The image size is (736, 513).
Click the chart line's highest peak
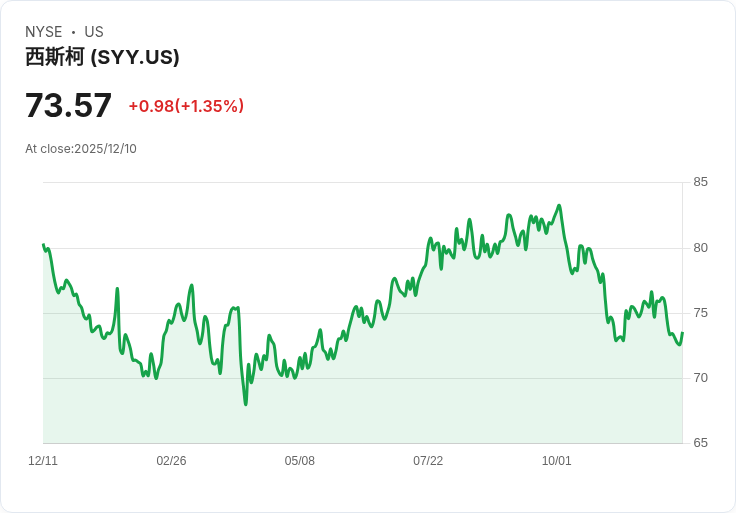coord(559,206)
